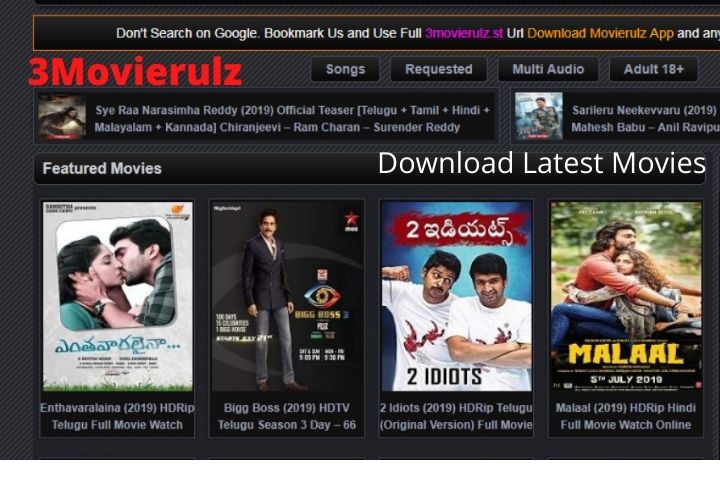Open the Bigg Boss 3 poster
Viewport: 720px width, 480px height.
287,296
